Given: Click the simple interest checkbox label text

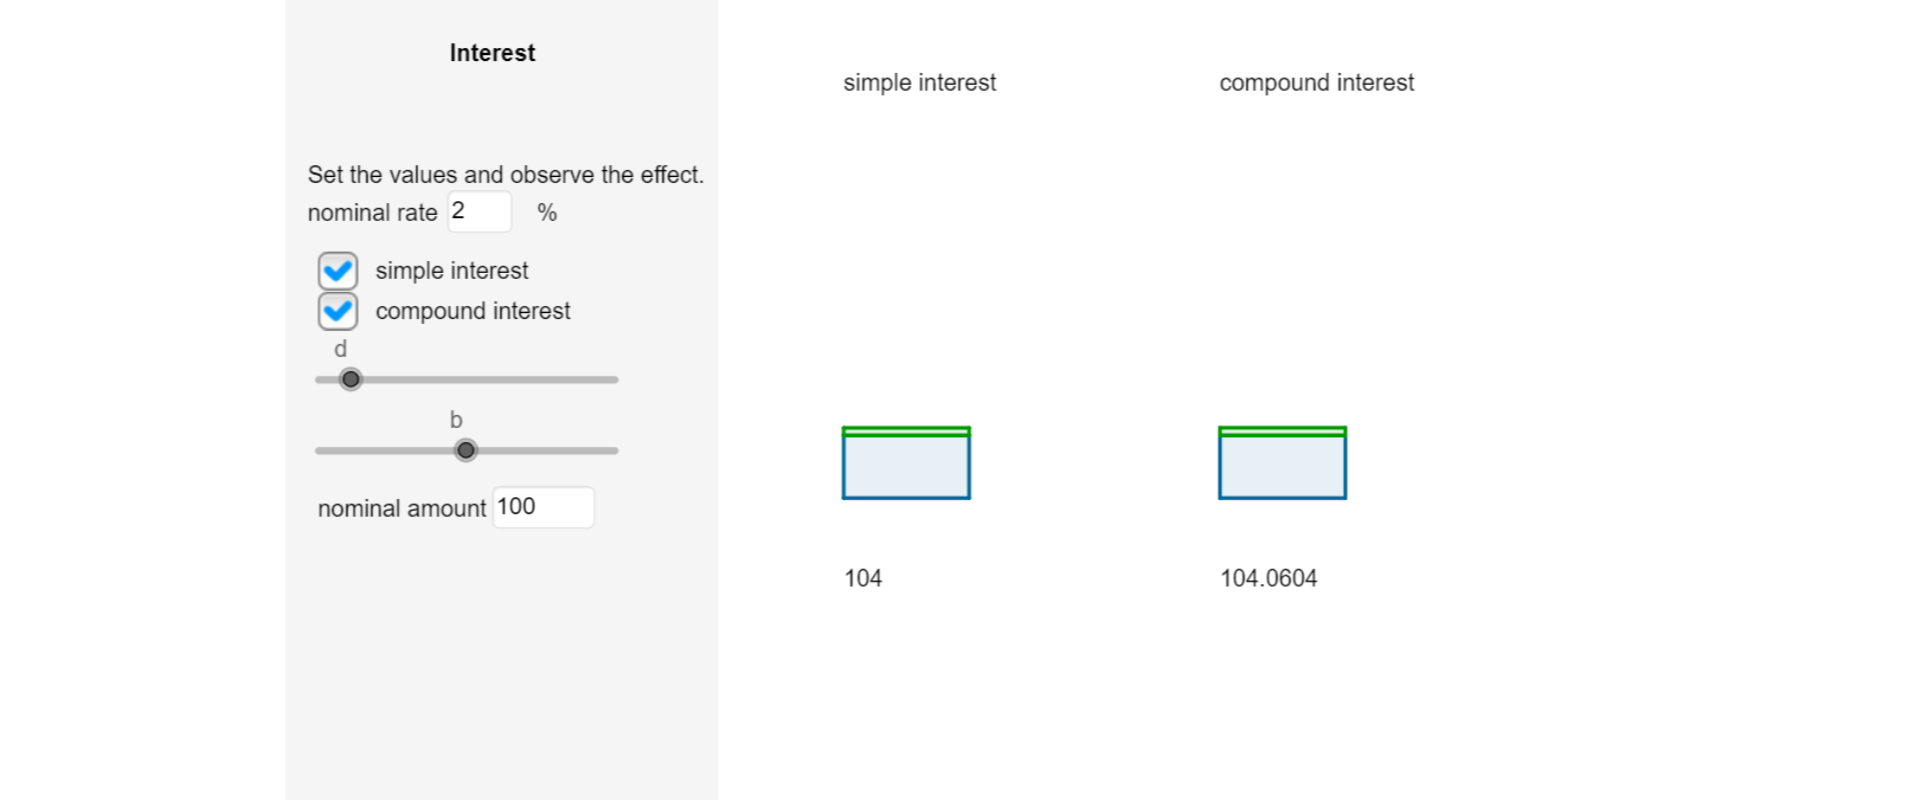Looking at the screenshot, I should coord(452,271).
